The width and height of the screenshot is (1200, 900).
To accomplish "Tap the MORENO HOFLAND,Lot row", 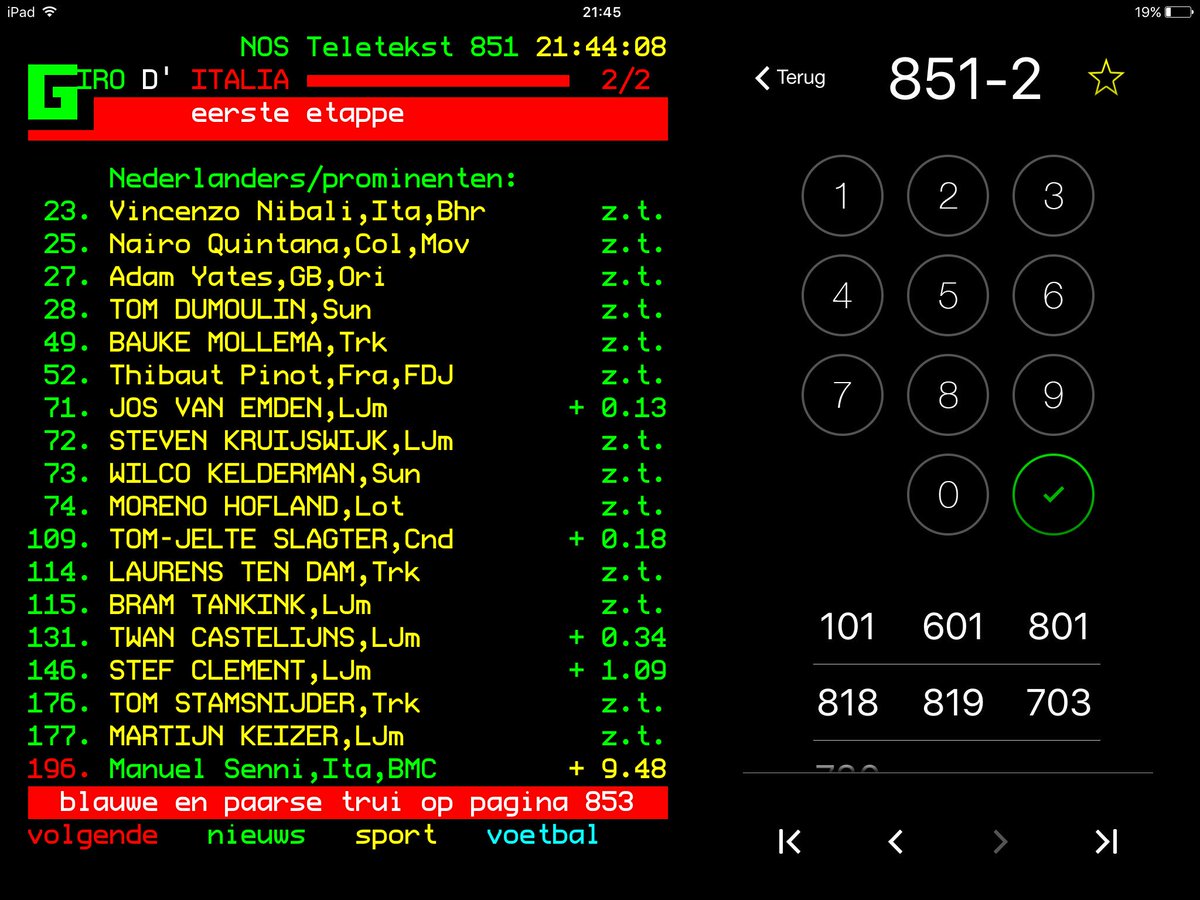I will pyautogui.click(x=347, y=506).
